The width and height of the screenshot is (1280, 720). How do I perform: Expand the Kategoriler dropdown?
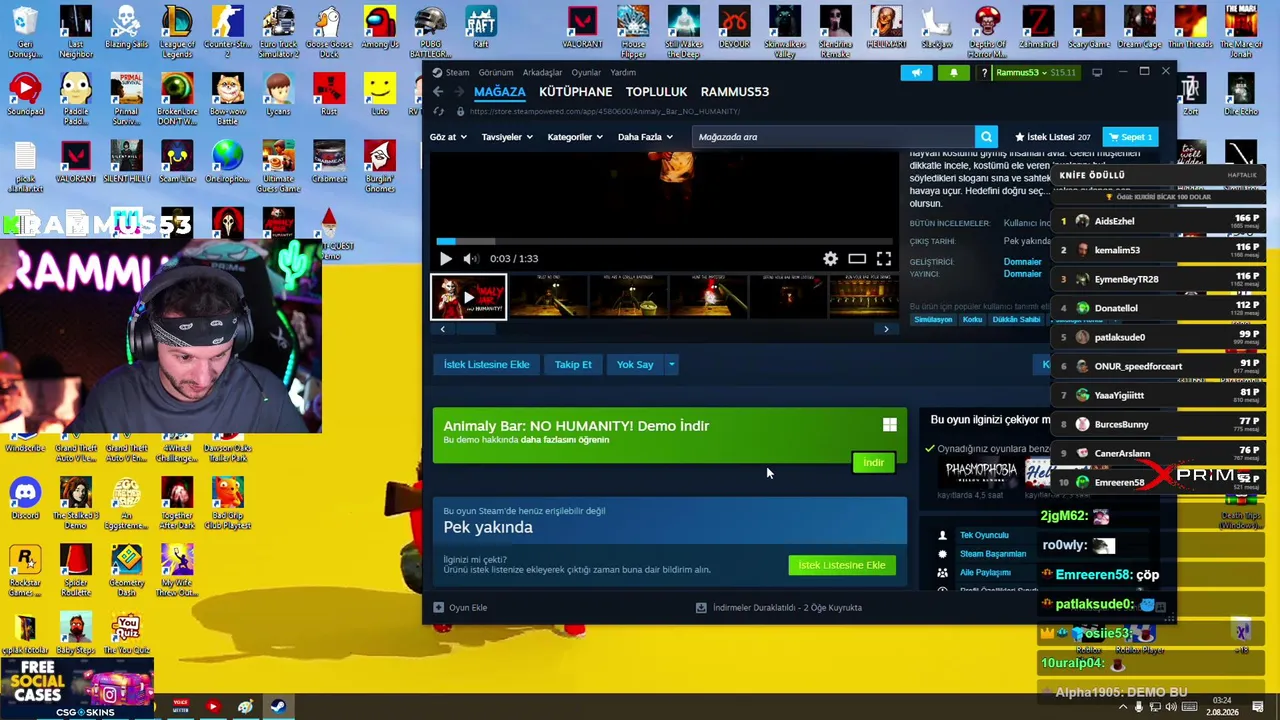(x=575, y=137)
